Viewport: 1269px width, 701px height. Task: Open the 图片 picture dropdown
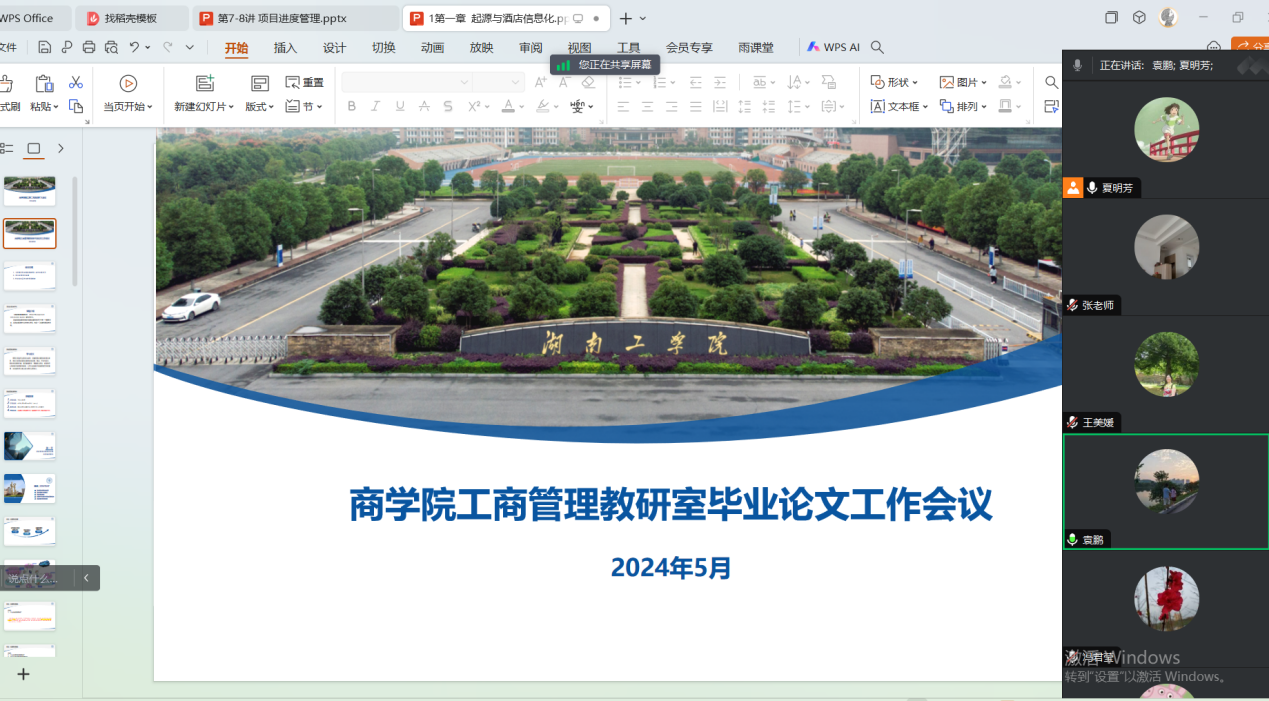[x=963, y=82]
